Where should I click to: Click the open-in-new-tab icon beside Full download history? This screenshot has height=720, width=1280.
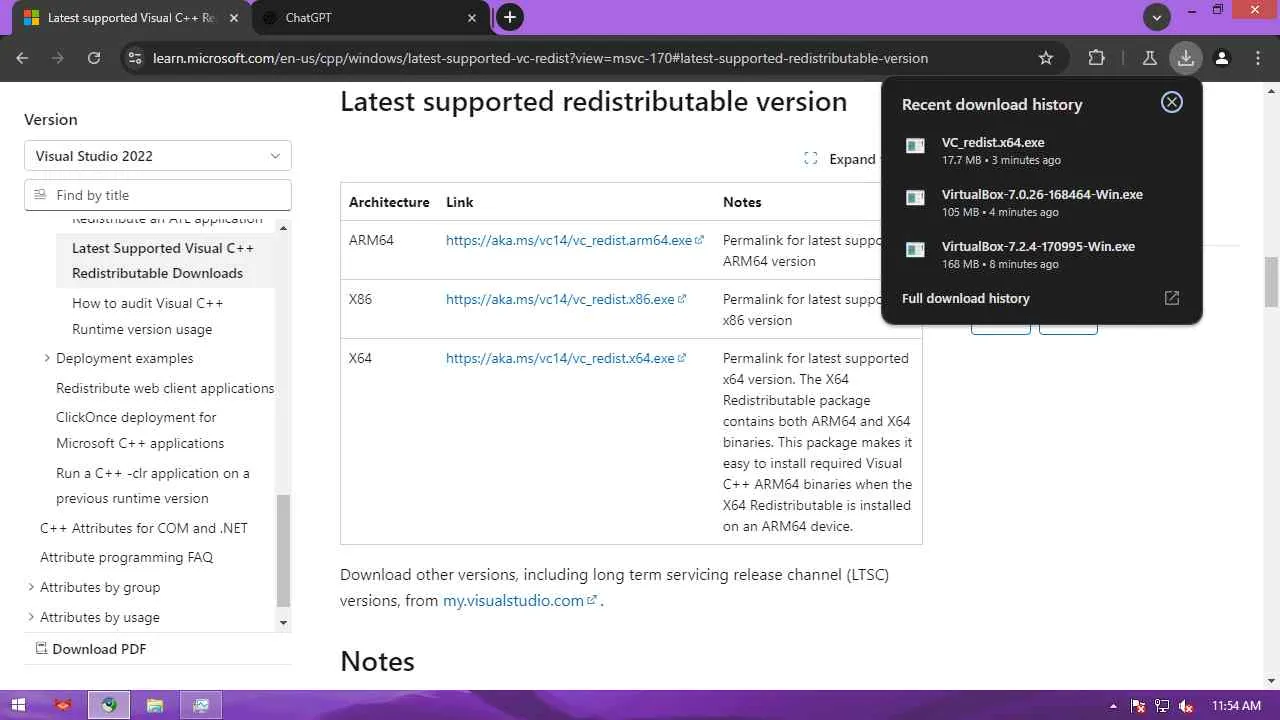tap(1172, 298)
